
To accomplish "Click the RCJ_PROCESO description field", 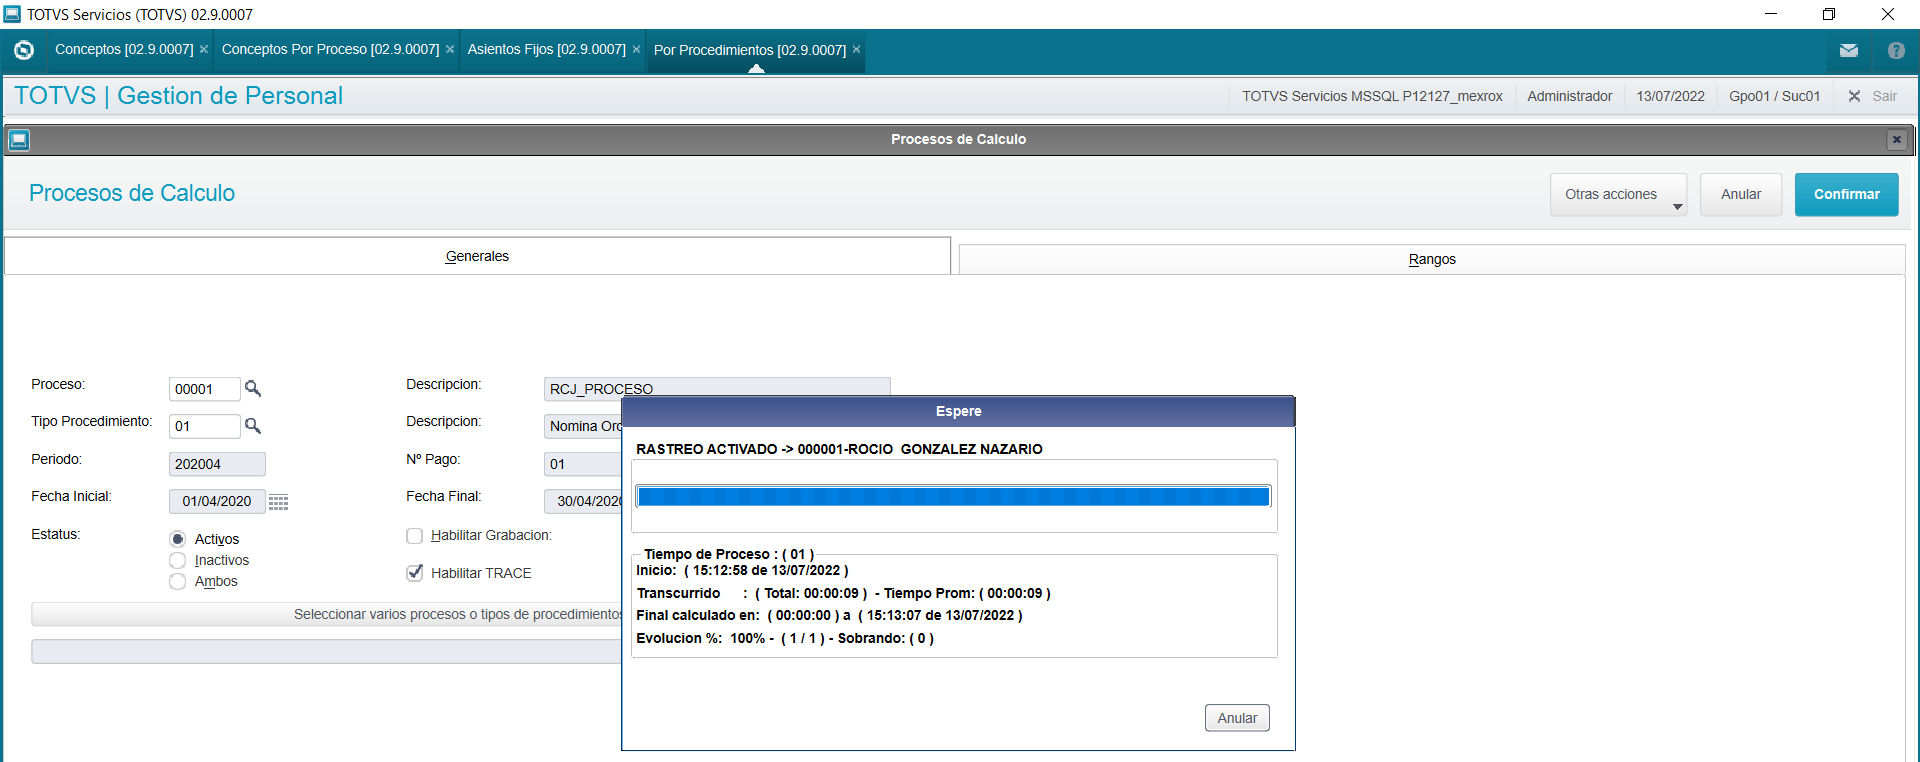I will pos(716,387).
